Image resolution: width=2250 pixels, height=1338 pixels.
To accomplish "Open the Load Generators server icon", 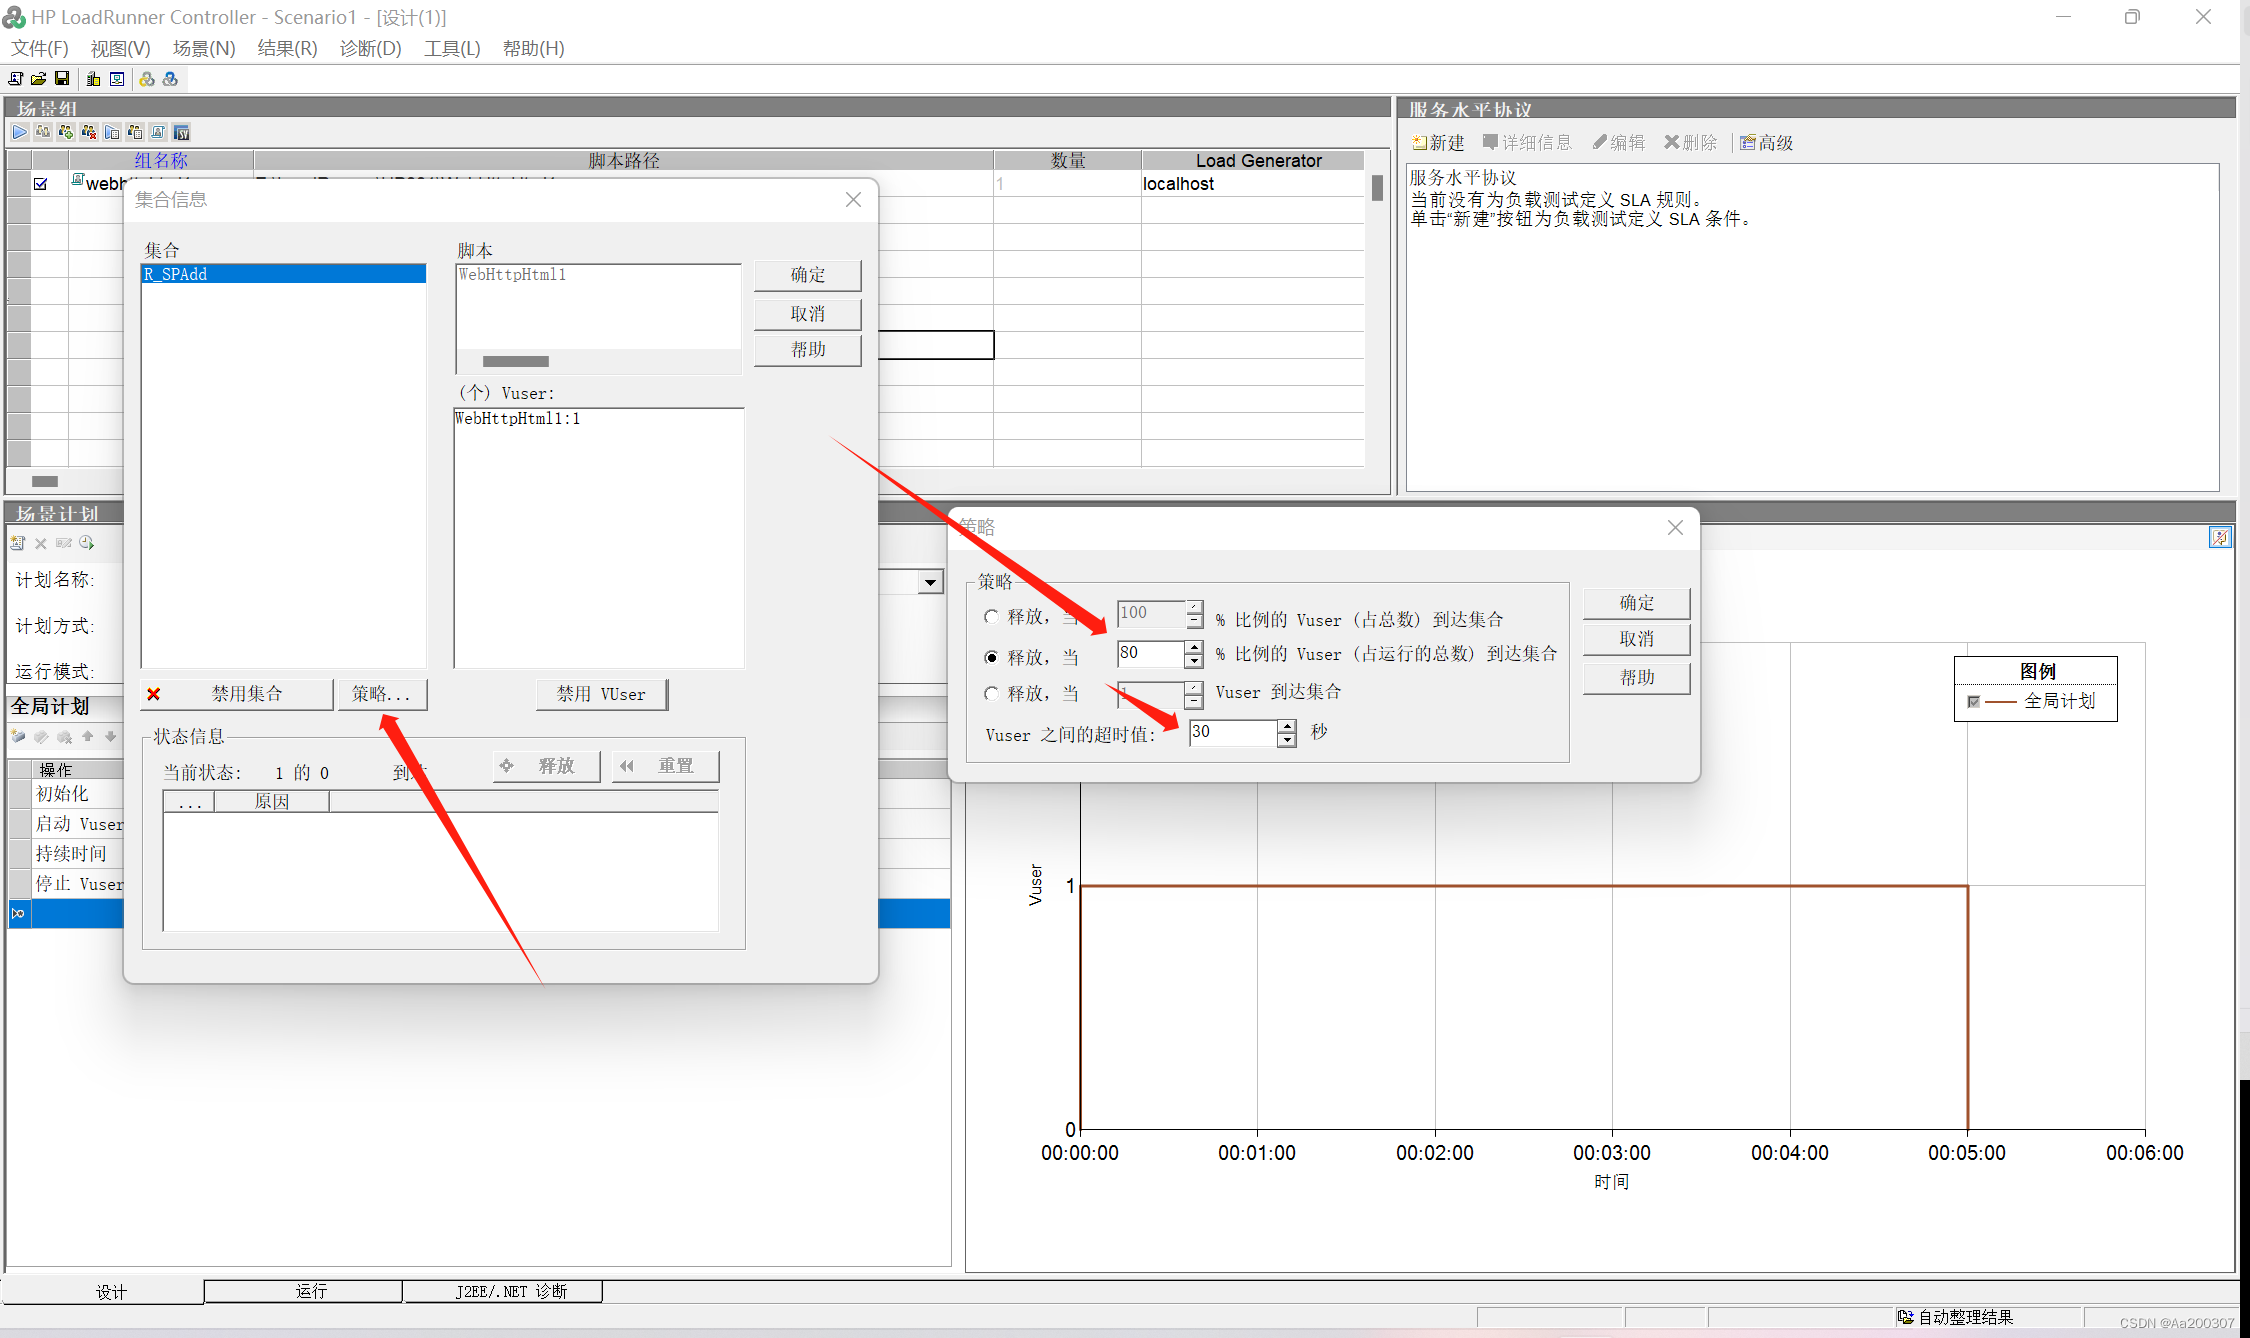I will (x=94, y=79).
